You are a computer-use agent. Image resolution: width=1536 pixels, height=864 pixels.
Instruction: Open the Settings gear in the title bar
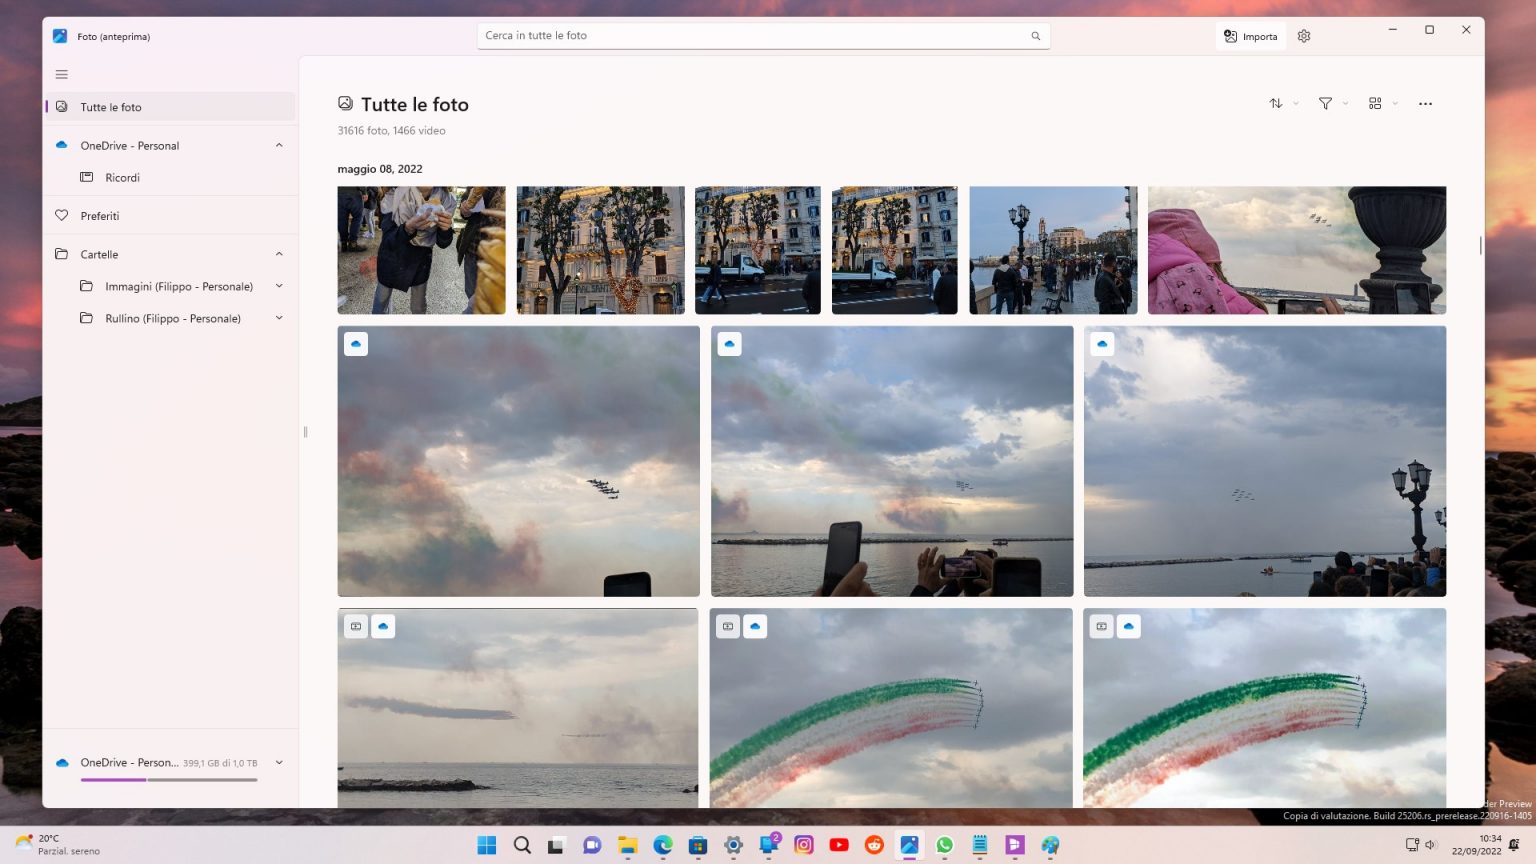tap(1304, 35)
